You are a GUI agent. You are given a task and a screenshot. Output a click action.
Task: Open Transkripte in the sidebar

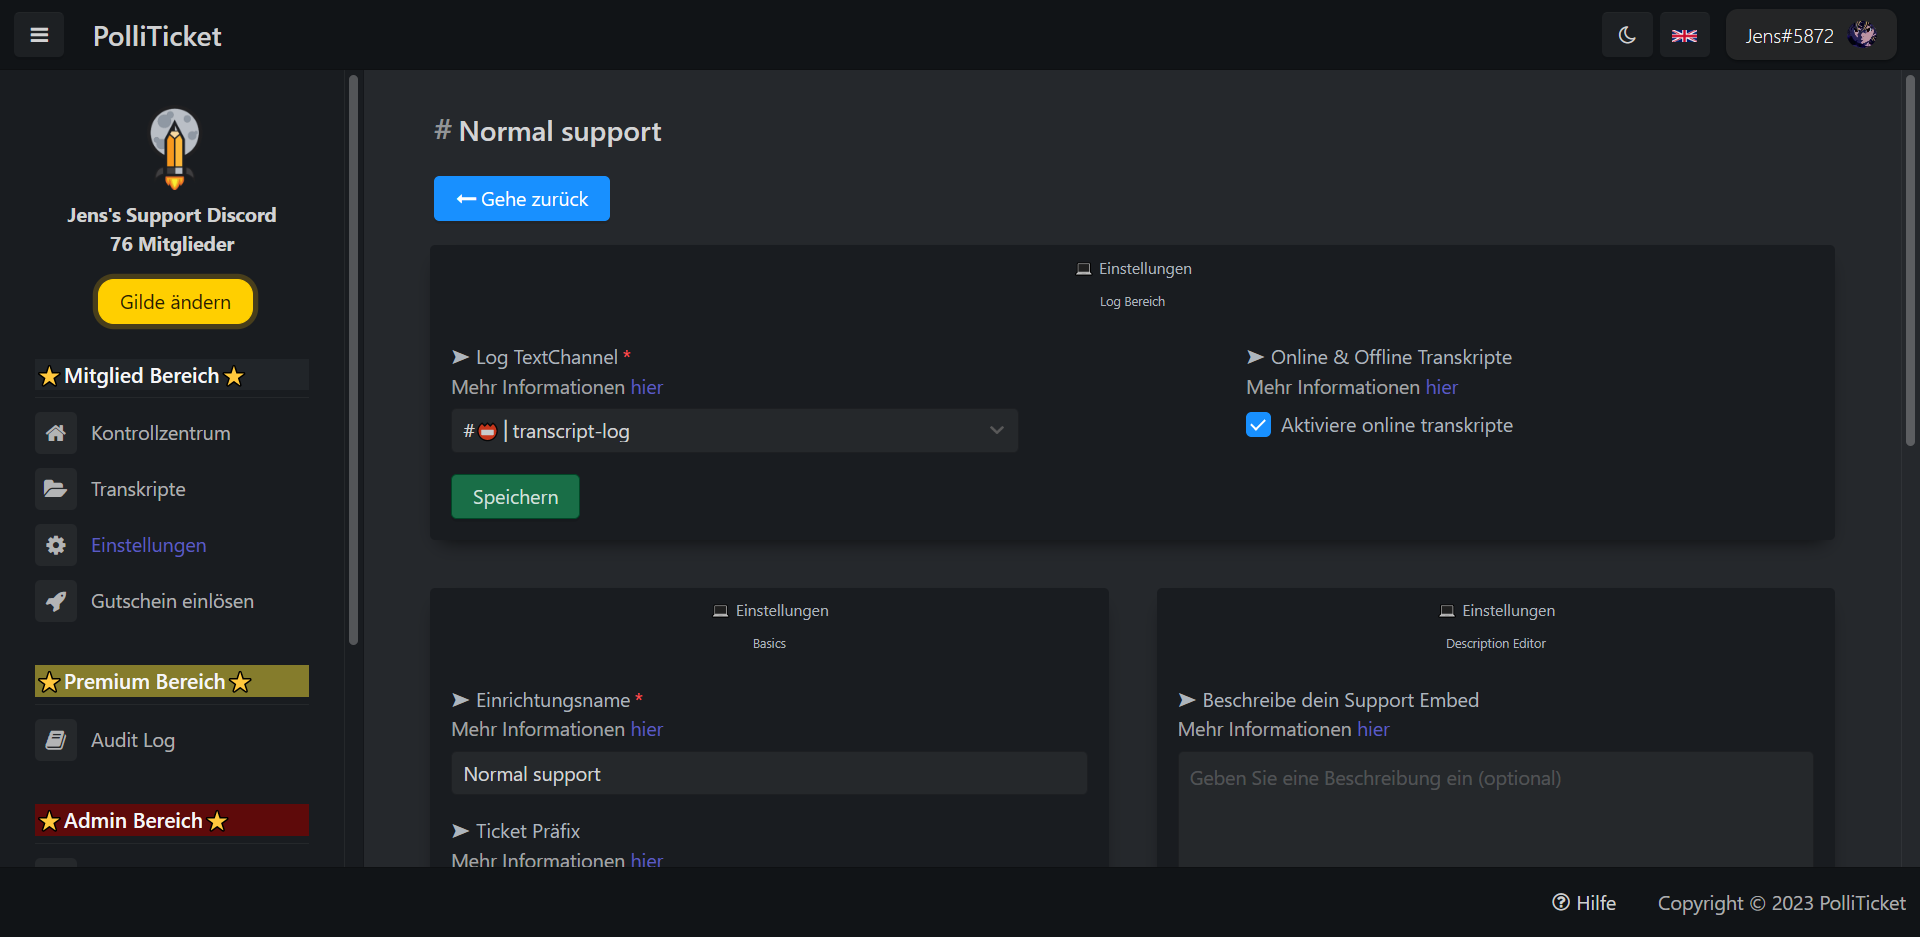point(138,489)
